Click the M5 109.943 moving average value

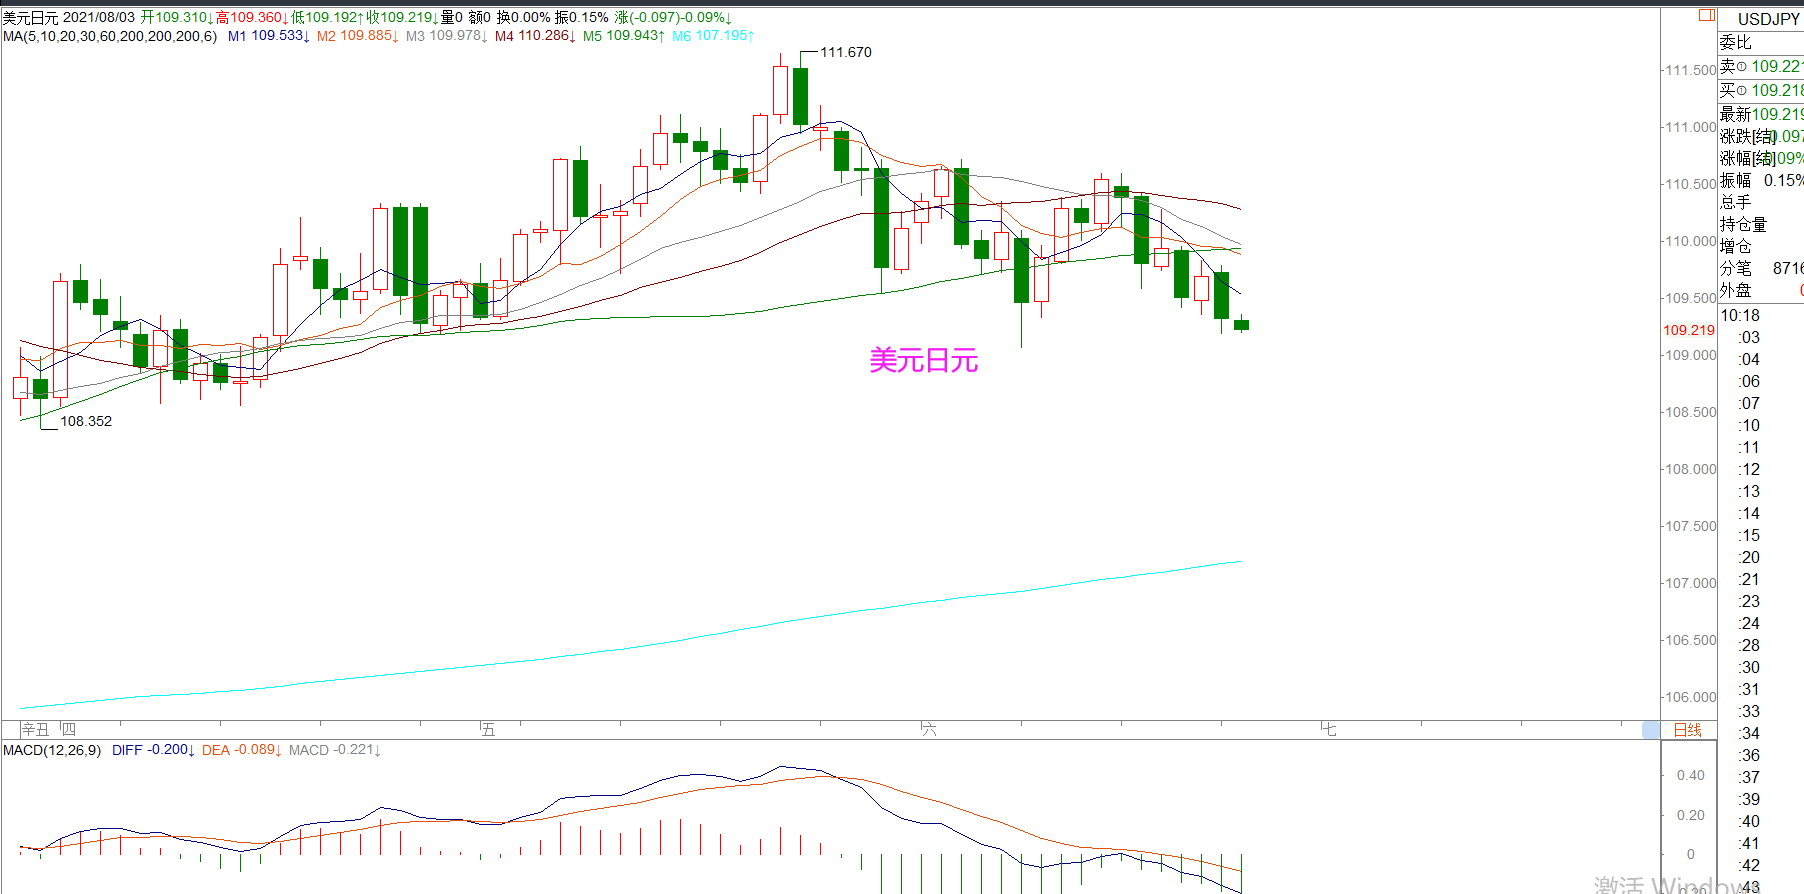(x=624, y=36)
